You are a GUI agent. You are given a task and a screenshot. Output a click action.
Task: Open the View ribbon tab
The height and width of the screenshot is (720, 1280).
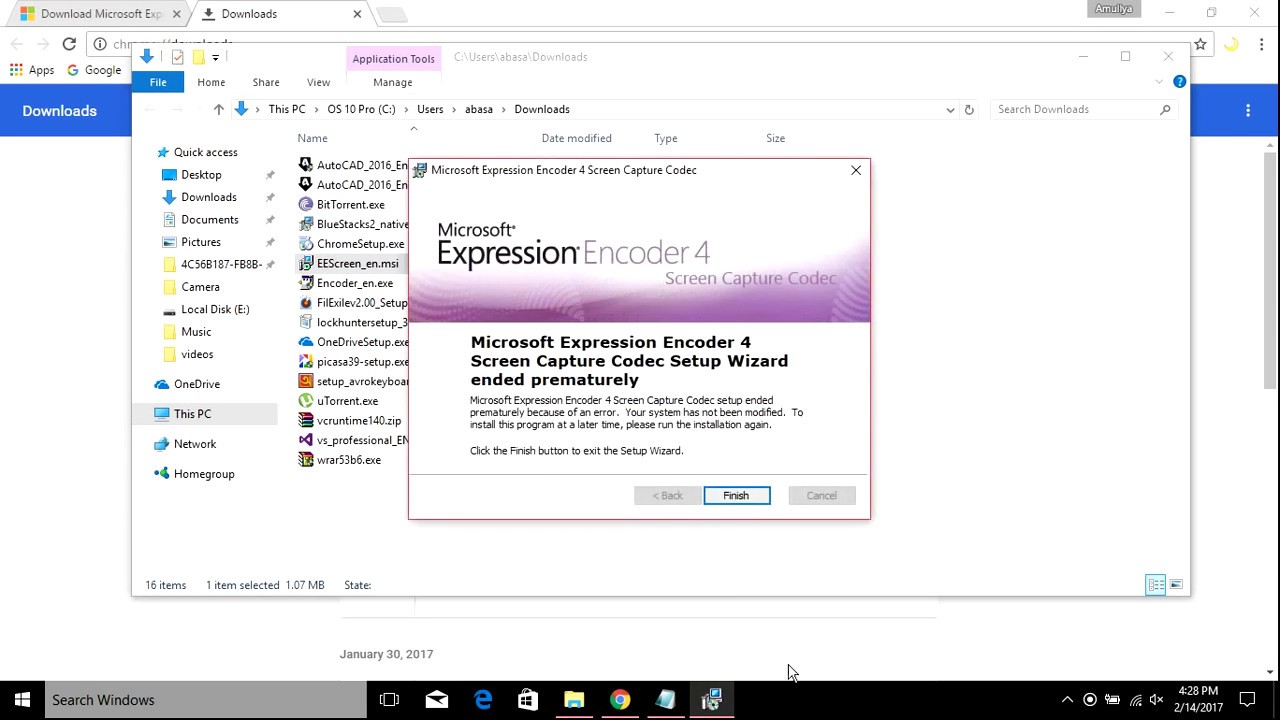[x=318, y=82]
